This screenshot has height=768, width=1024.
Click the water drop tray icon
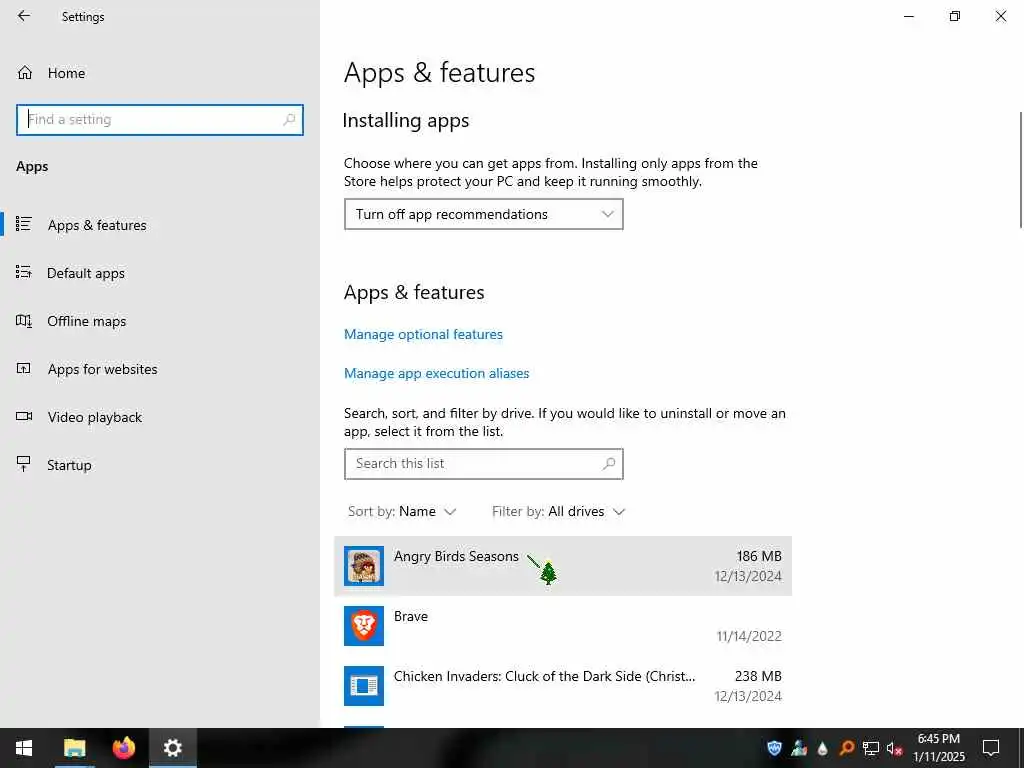822,748
